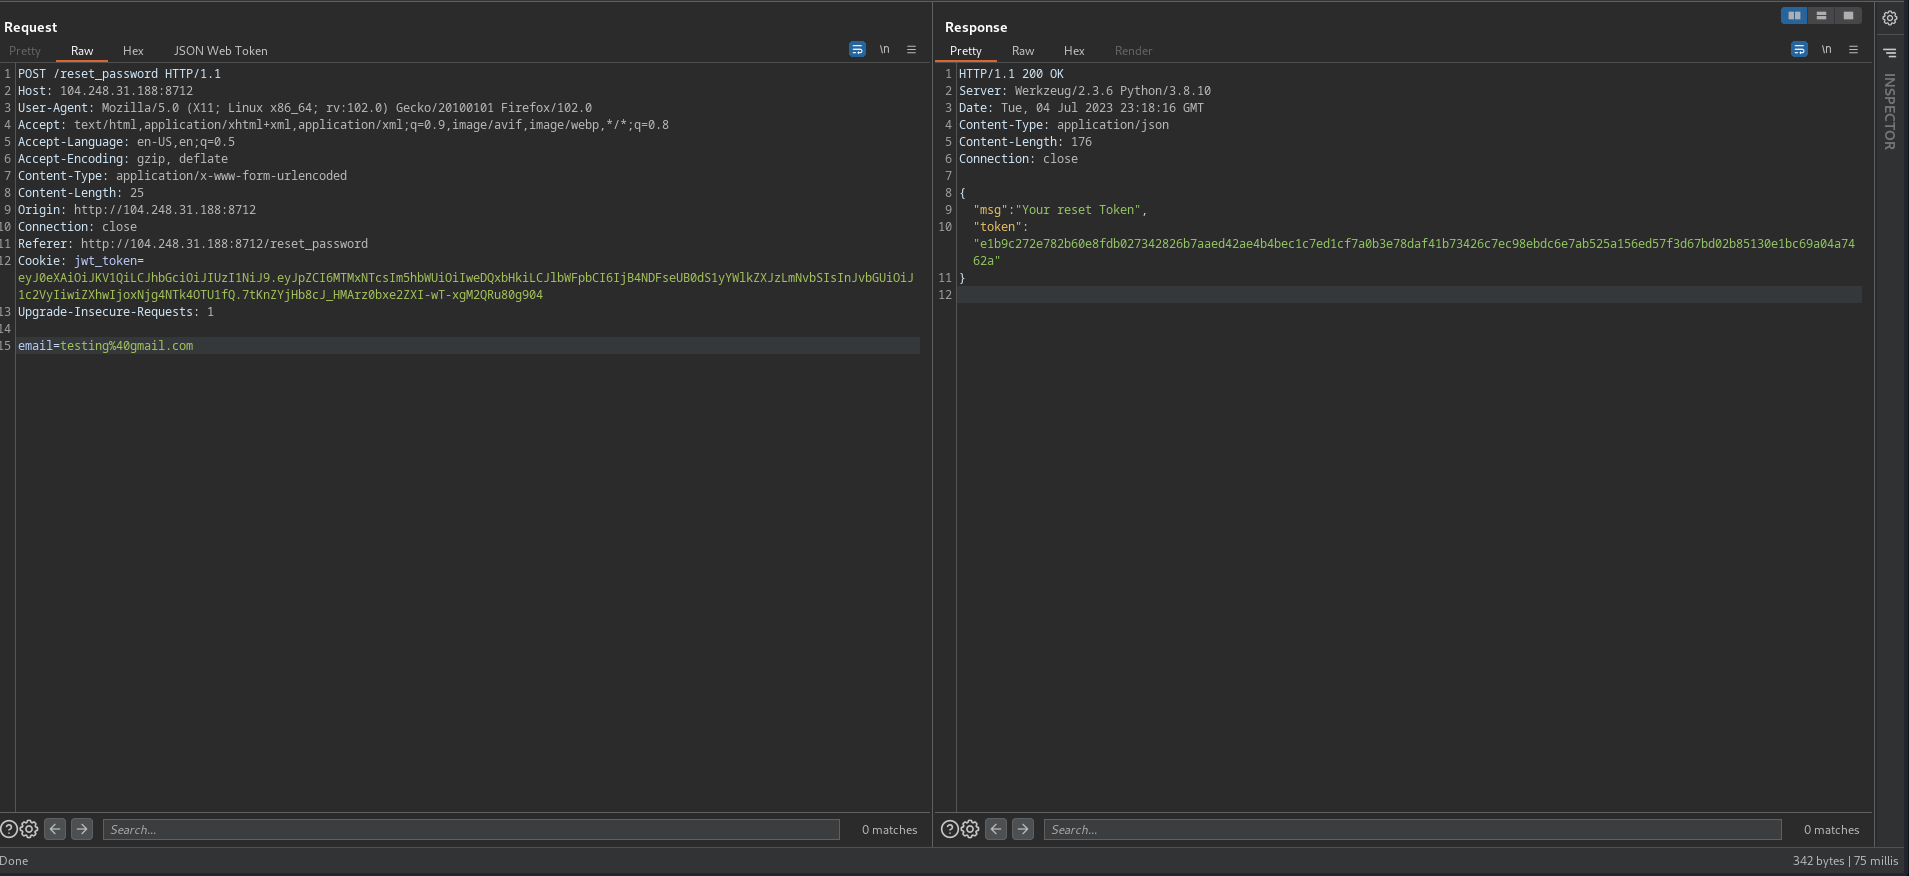
Task: Go to previous match in Request search
Action: click(x=55, y=829)
